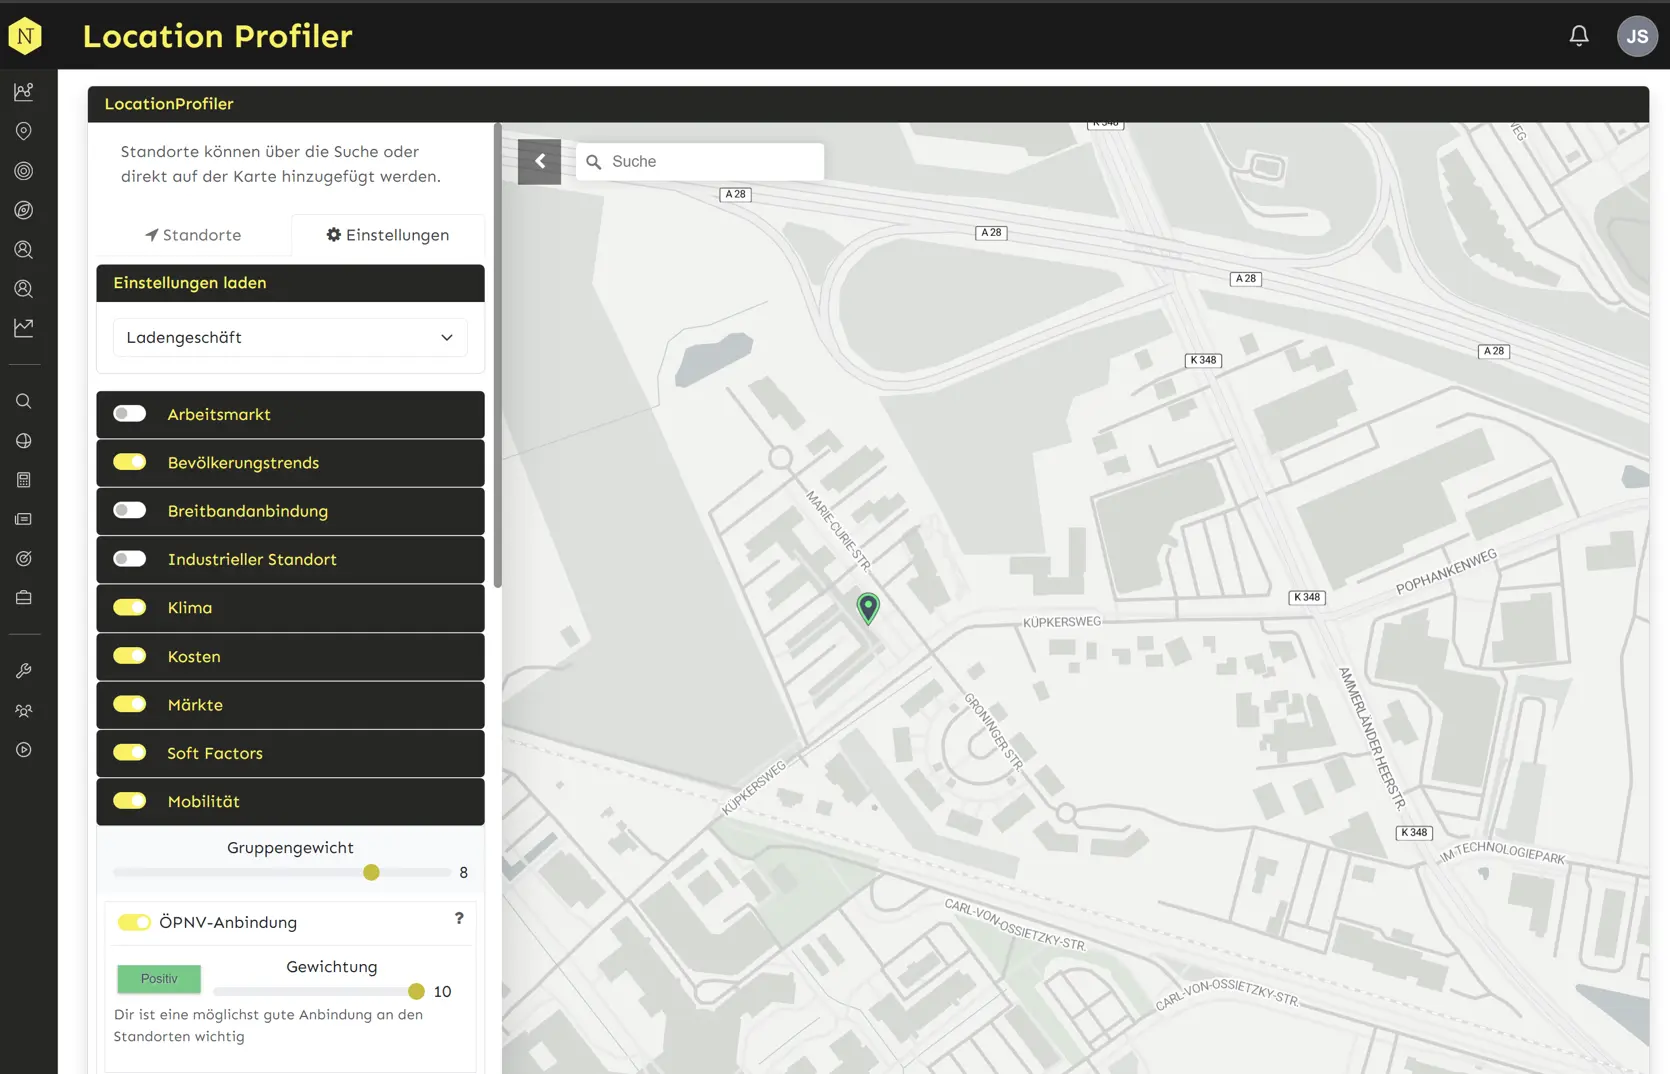Toggle the Arbeitsmarkt switch

coord(130,414)
